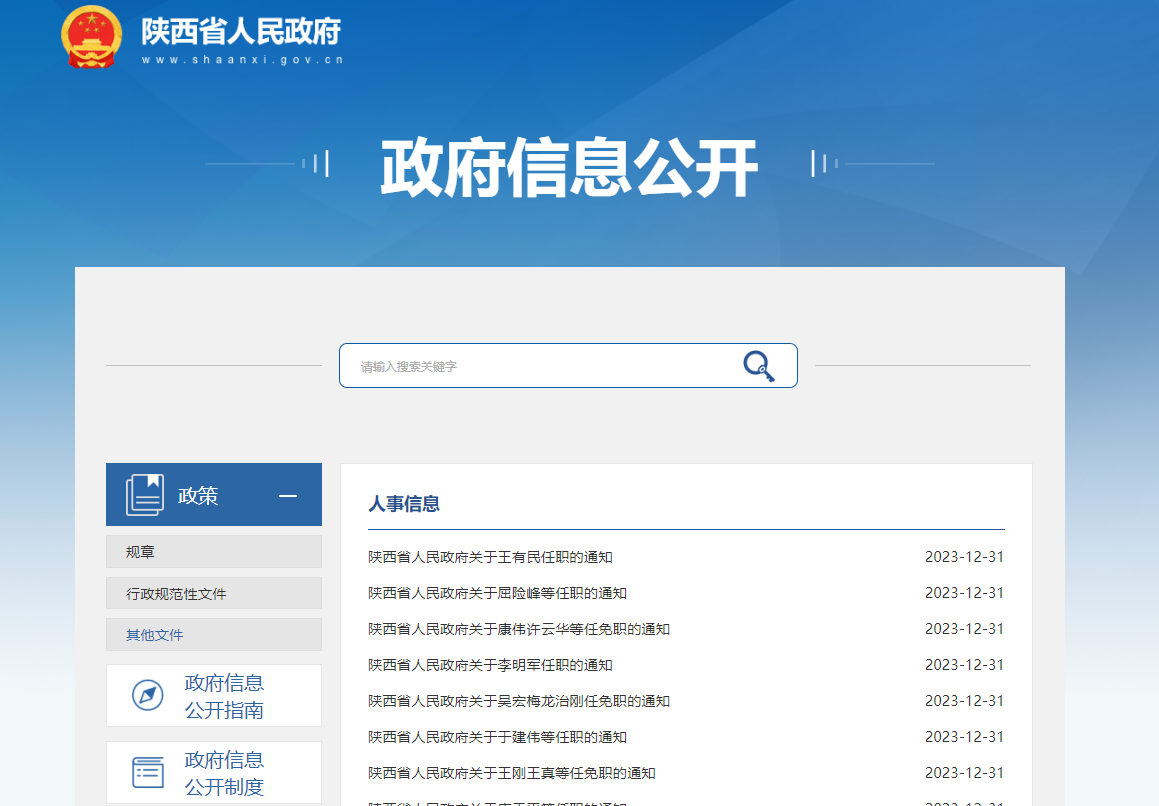The width and height of the screenshot is (1159, 806).
Task: Select 规章 in the sidebar menu
Action: tap(214, 552)
